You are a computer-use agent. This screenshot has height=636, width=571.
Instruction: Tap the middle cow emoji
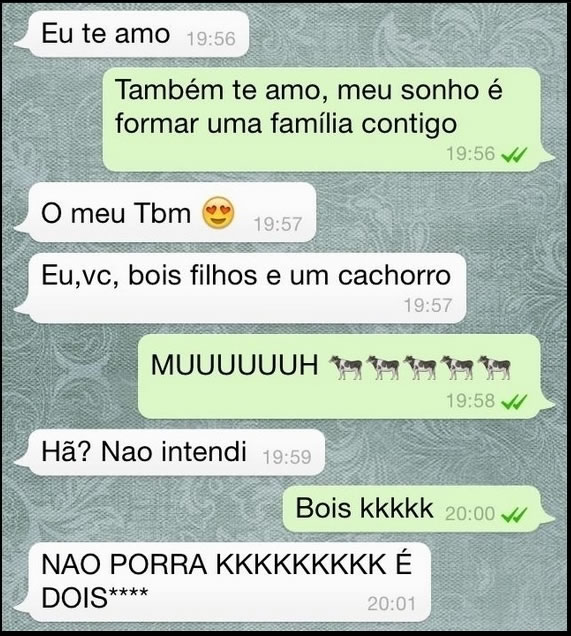tap(420, 367)
